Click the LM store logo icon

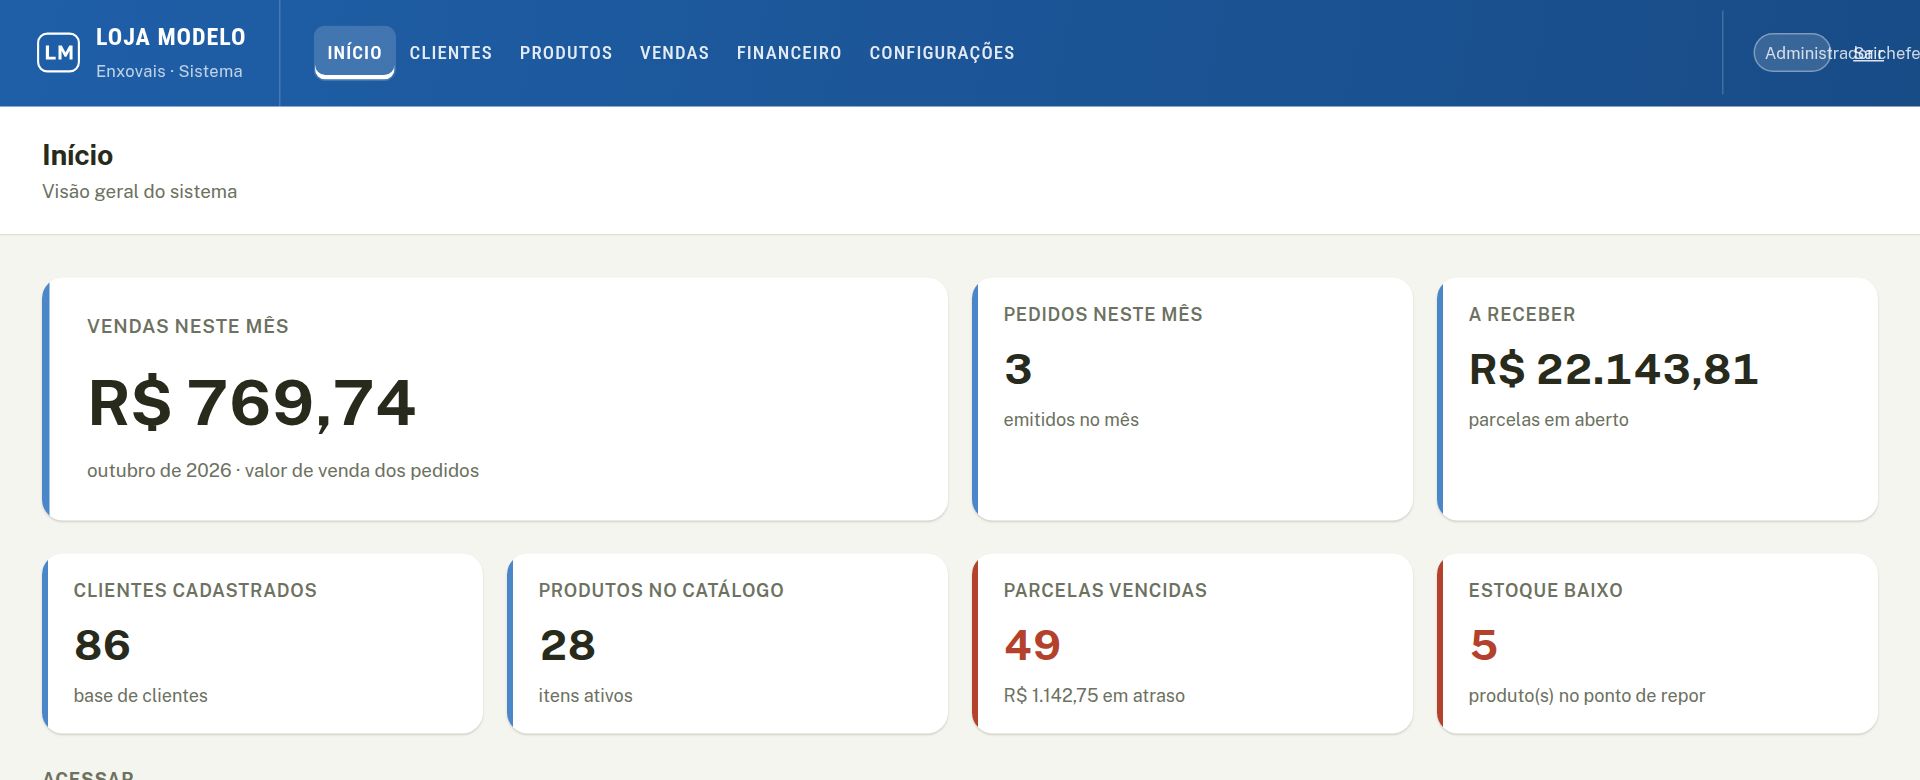pos(58,53)
